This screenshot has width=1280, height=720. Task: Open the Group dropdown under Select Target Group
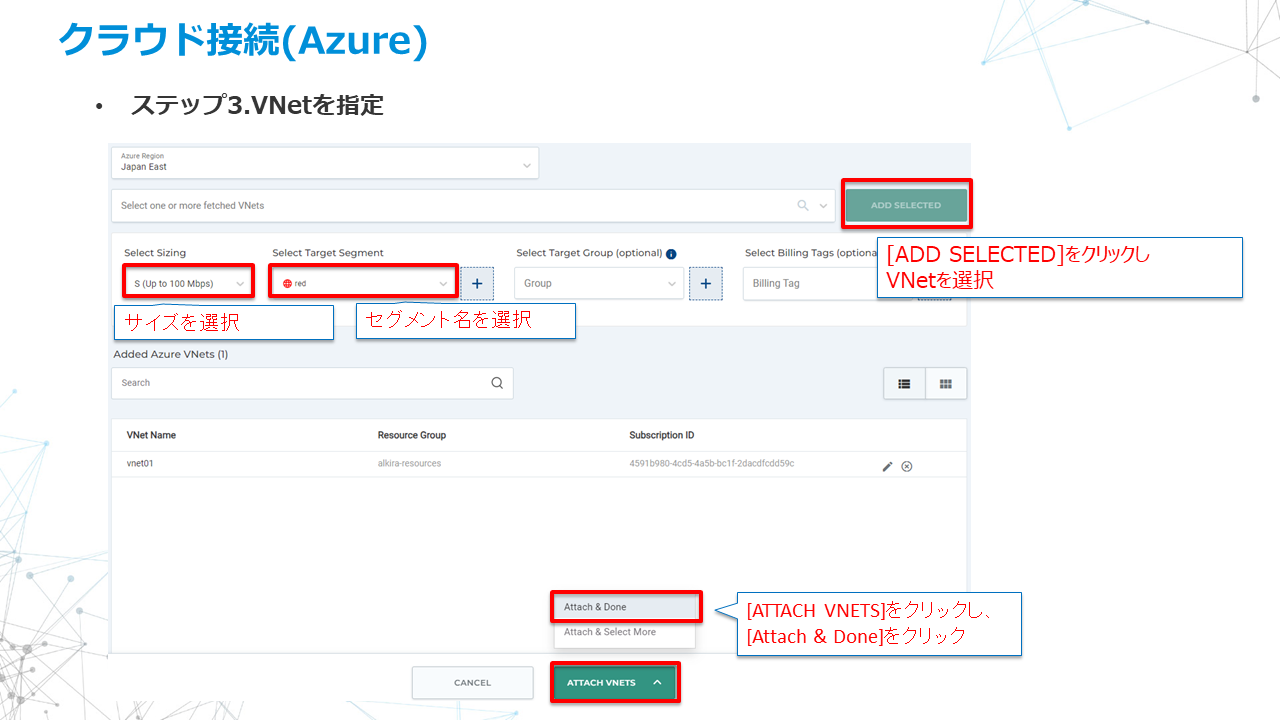[x=598, y=283]
